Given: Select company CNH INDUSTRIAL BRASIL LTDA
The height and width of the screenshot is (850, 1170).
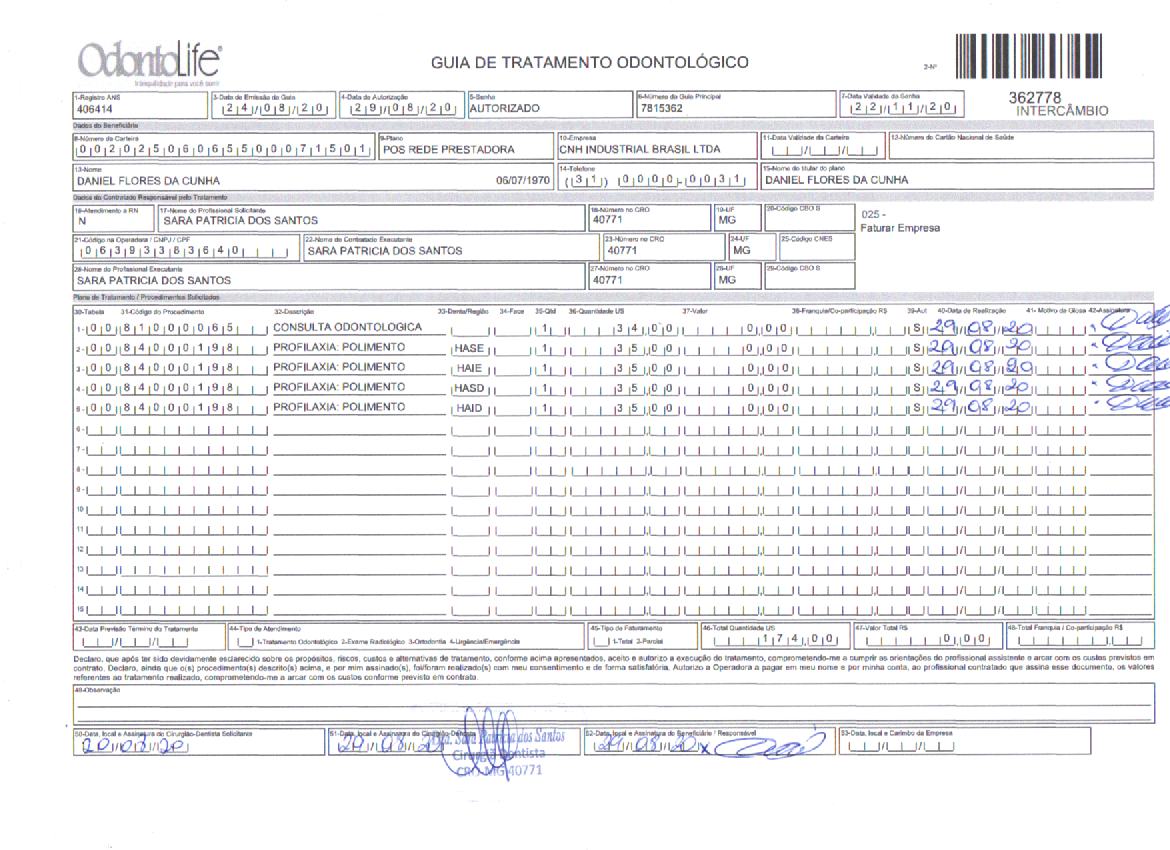Looking at the screenshot, I should coord(639,149).
